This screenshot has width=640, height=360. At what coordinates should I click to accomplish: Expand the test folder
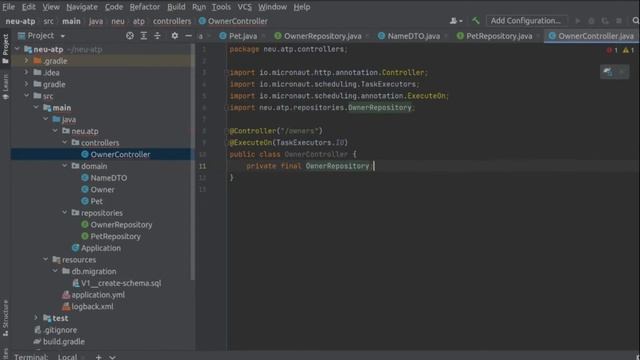(36, 318)
